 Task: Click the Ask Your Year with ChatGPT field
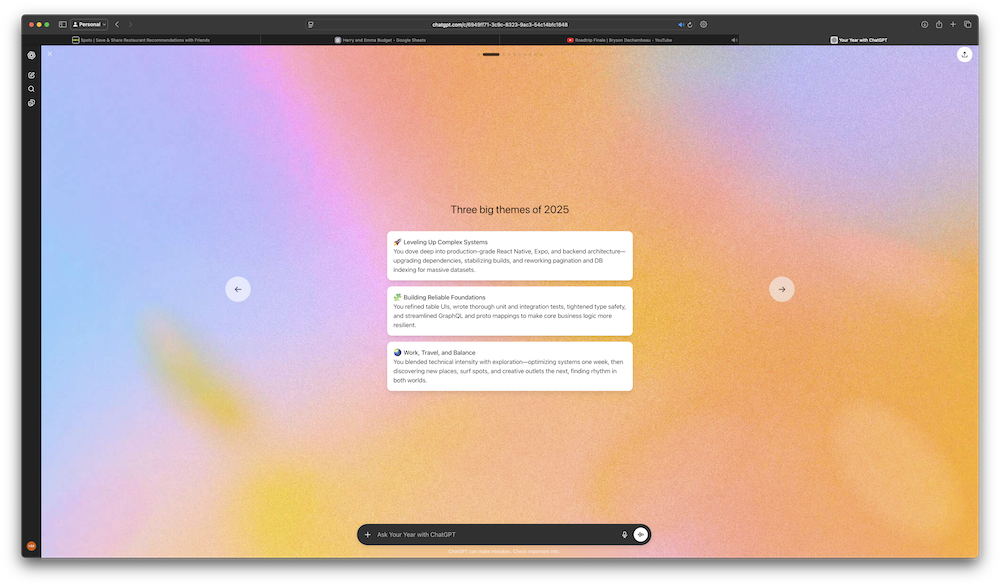click(x=490, y=535)
